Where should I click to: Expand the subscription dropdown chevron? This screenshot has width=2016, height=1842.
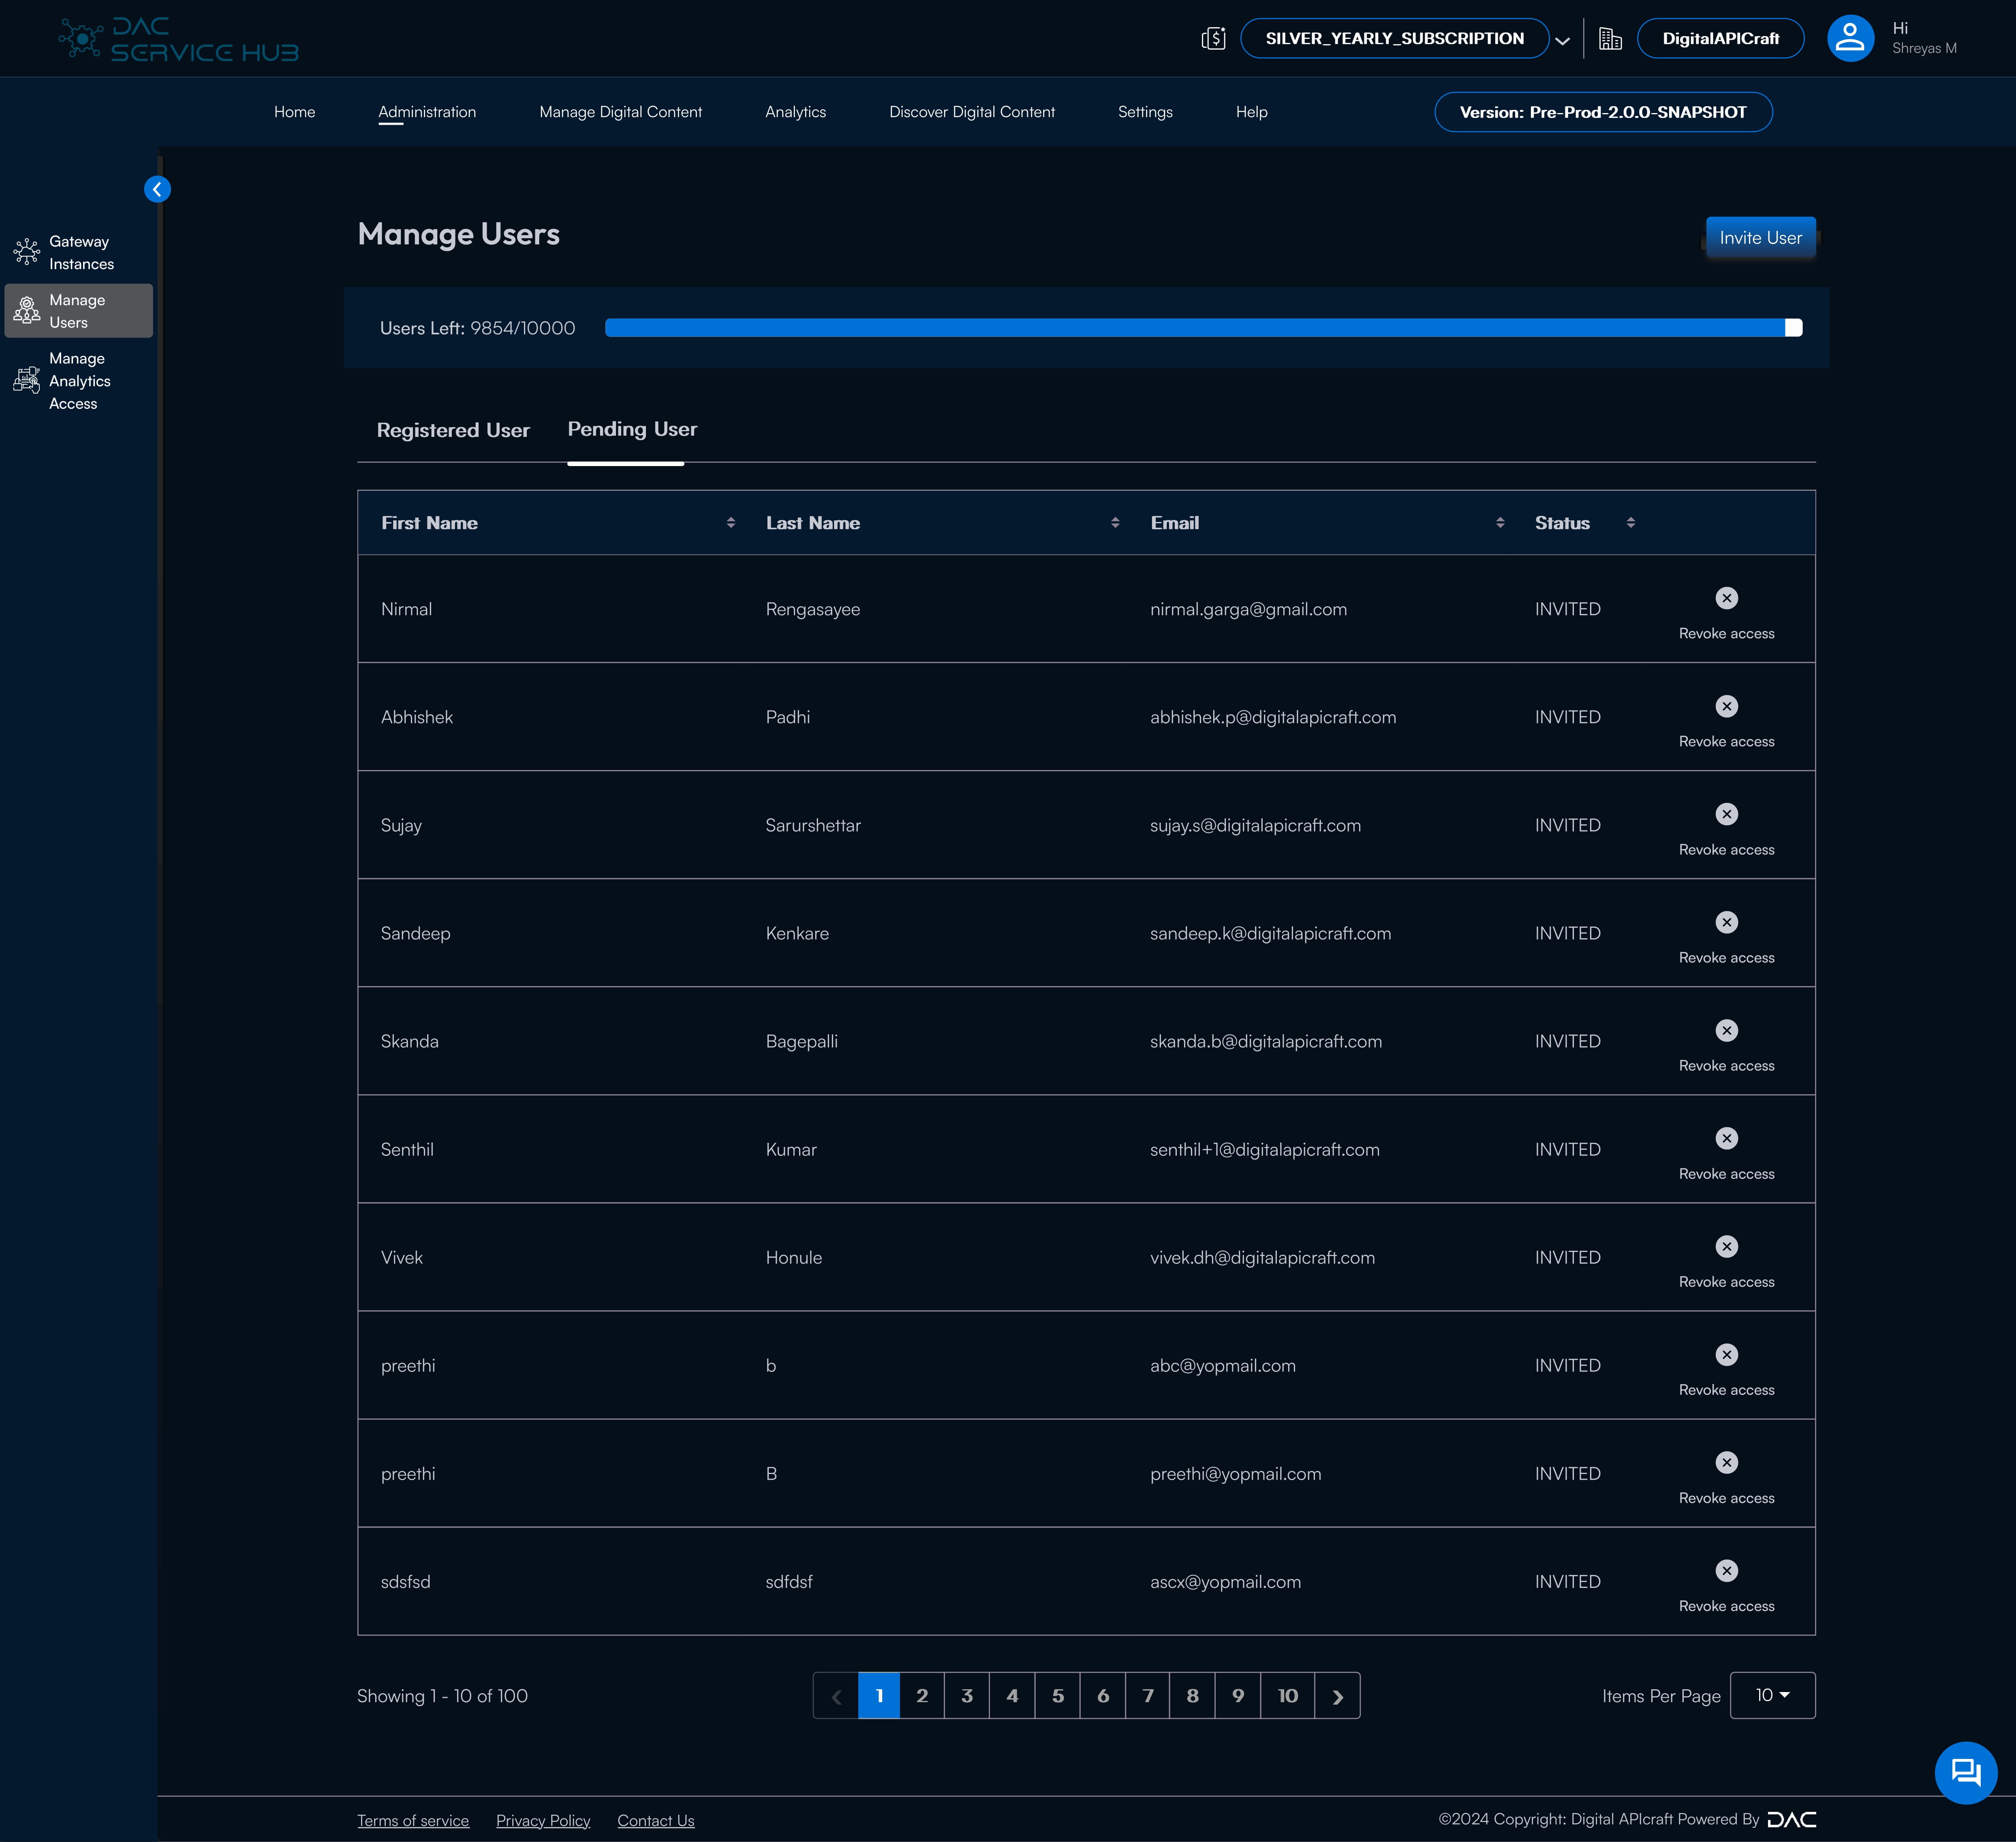[1562, 40]
